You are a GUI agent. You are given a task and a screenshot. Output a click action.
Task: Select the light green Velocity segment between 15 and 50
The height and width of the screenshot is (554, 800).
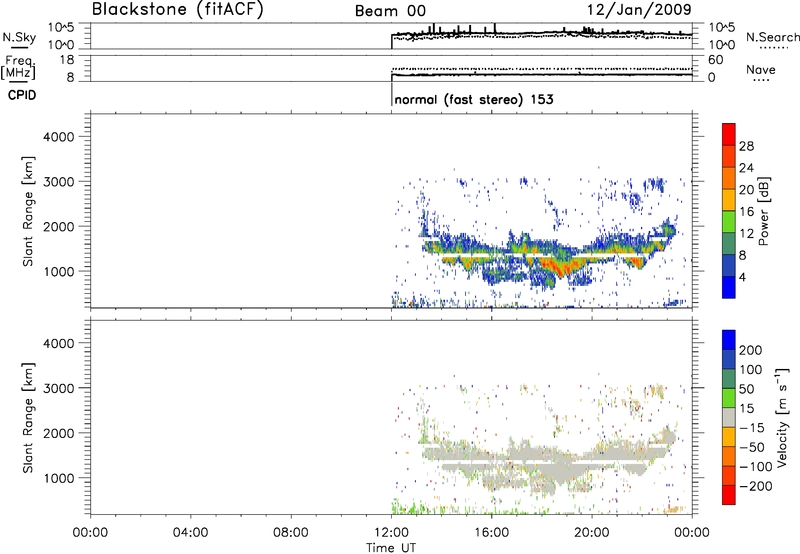[x=729, y=398]
